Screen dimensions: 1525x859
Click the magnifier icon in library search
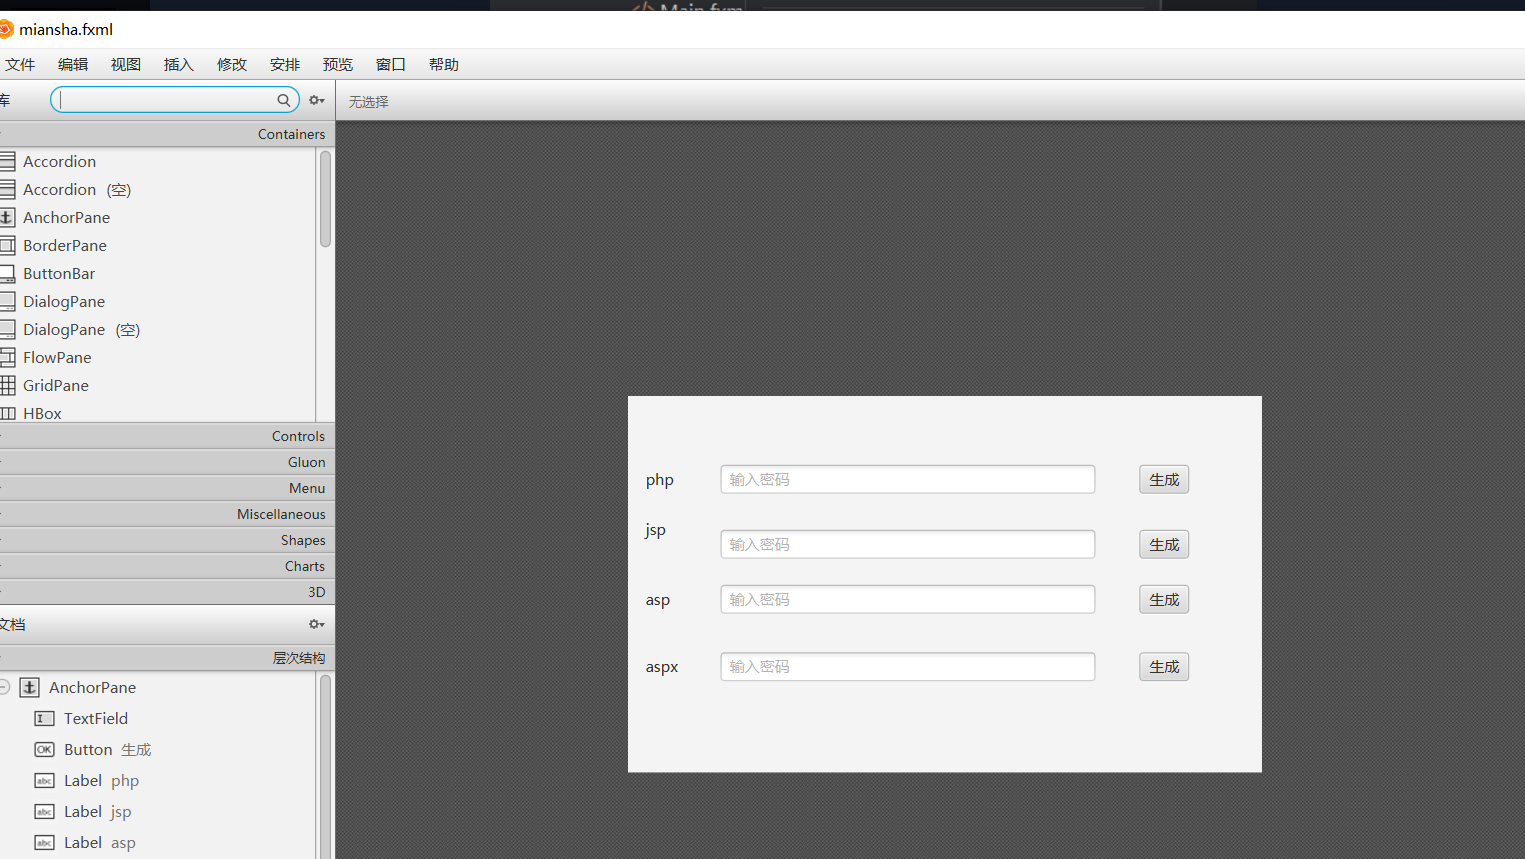(284, 100)
